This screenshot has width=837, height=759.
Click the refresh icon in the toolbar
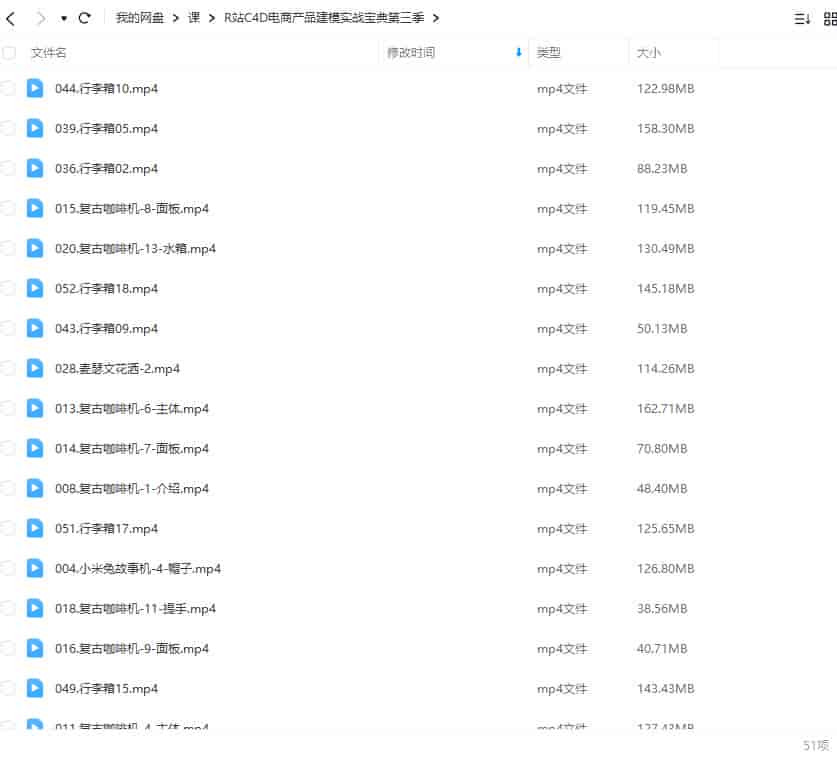pos(85,17)
